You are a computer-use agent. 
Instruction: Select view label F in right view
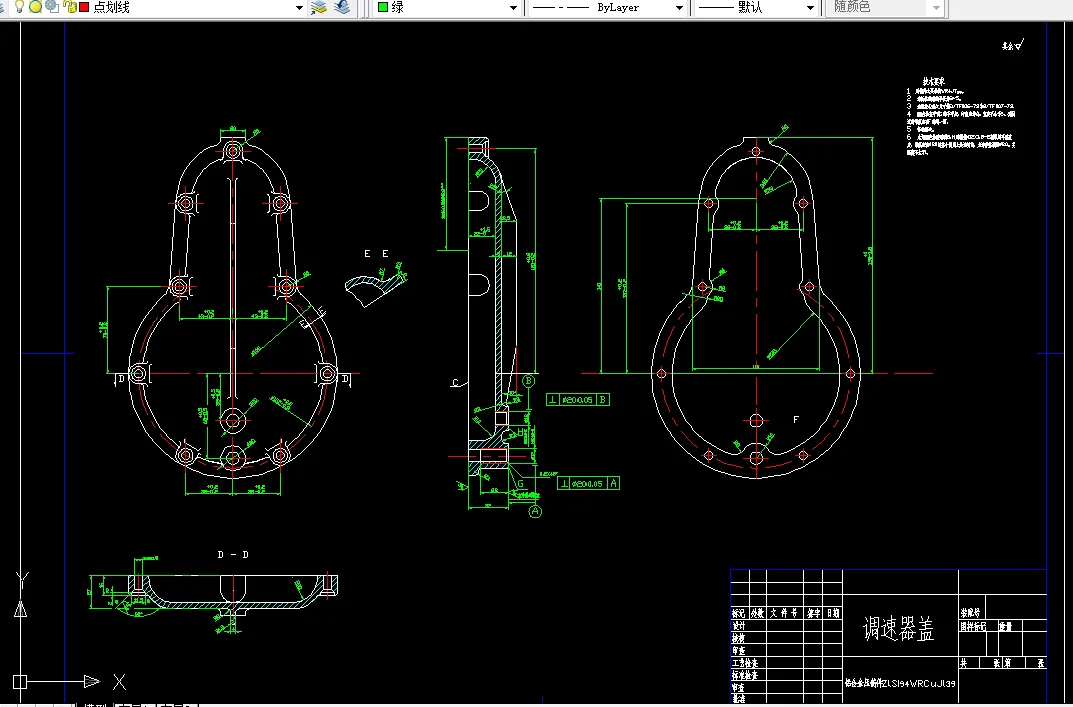(796, 420)
